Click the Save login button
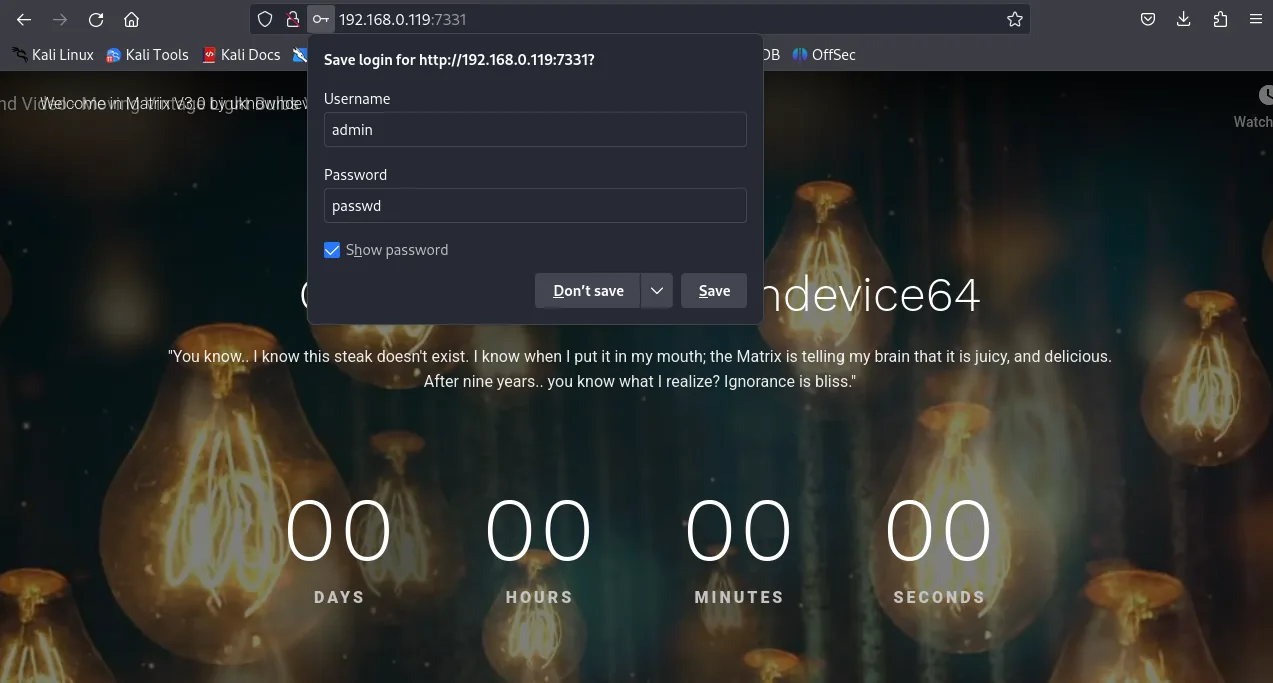 (x=714, y=291)
